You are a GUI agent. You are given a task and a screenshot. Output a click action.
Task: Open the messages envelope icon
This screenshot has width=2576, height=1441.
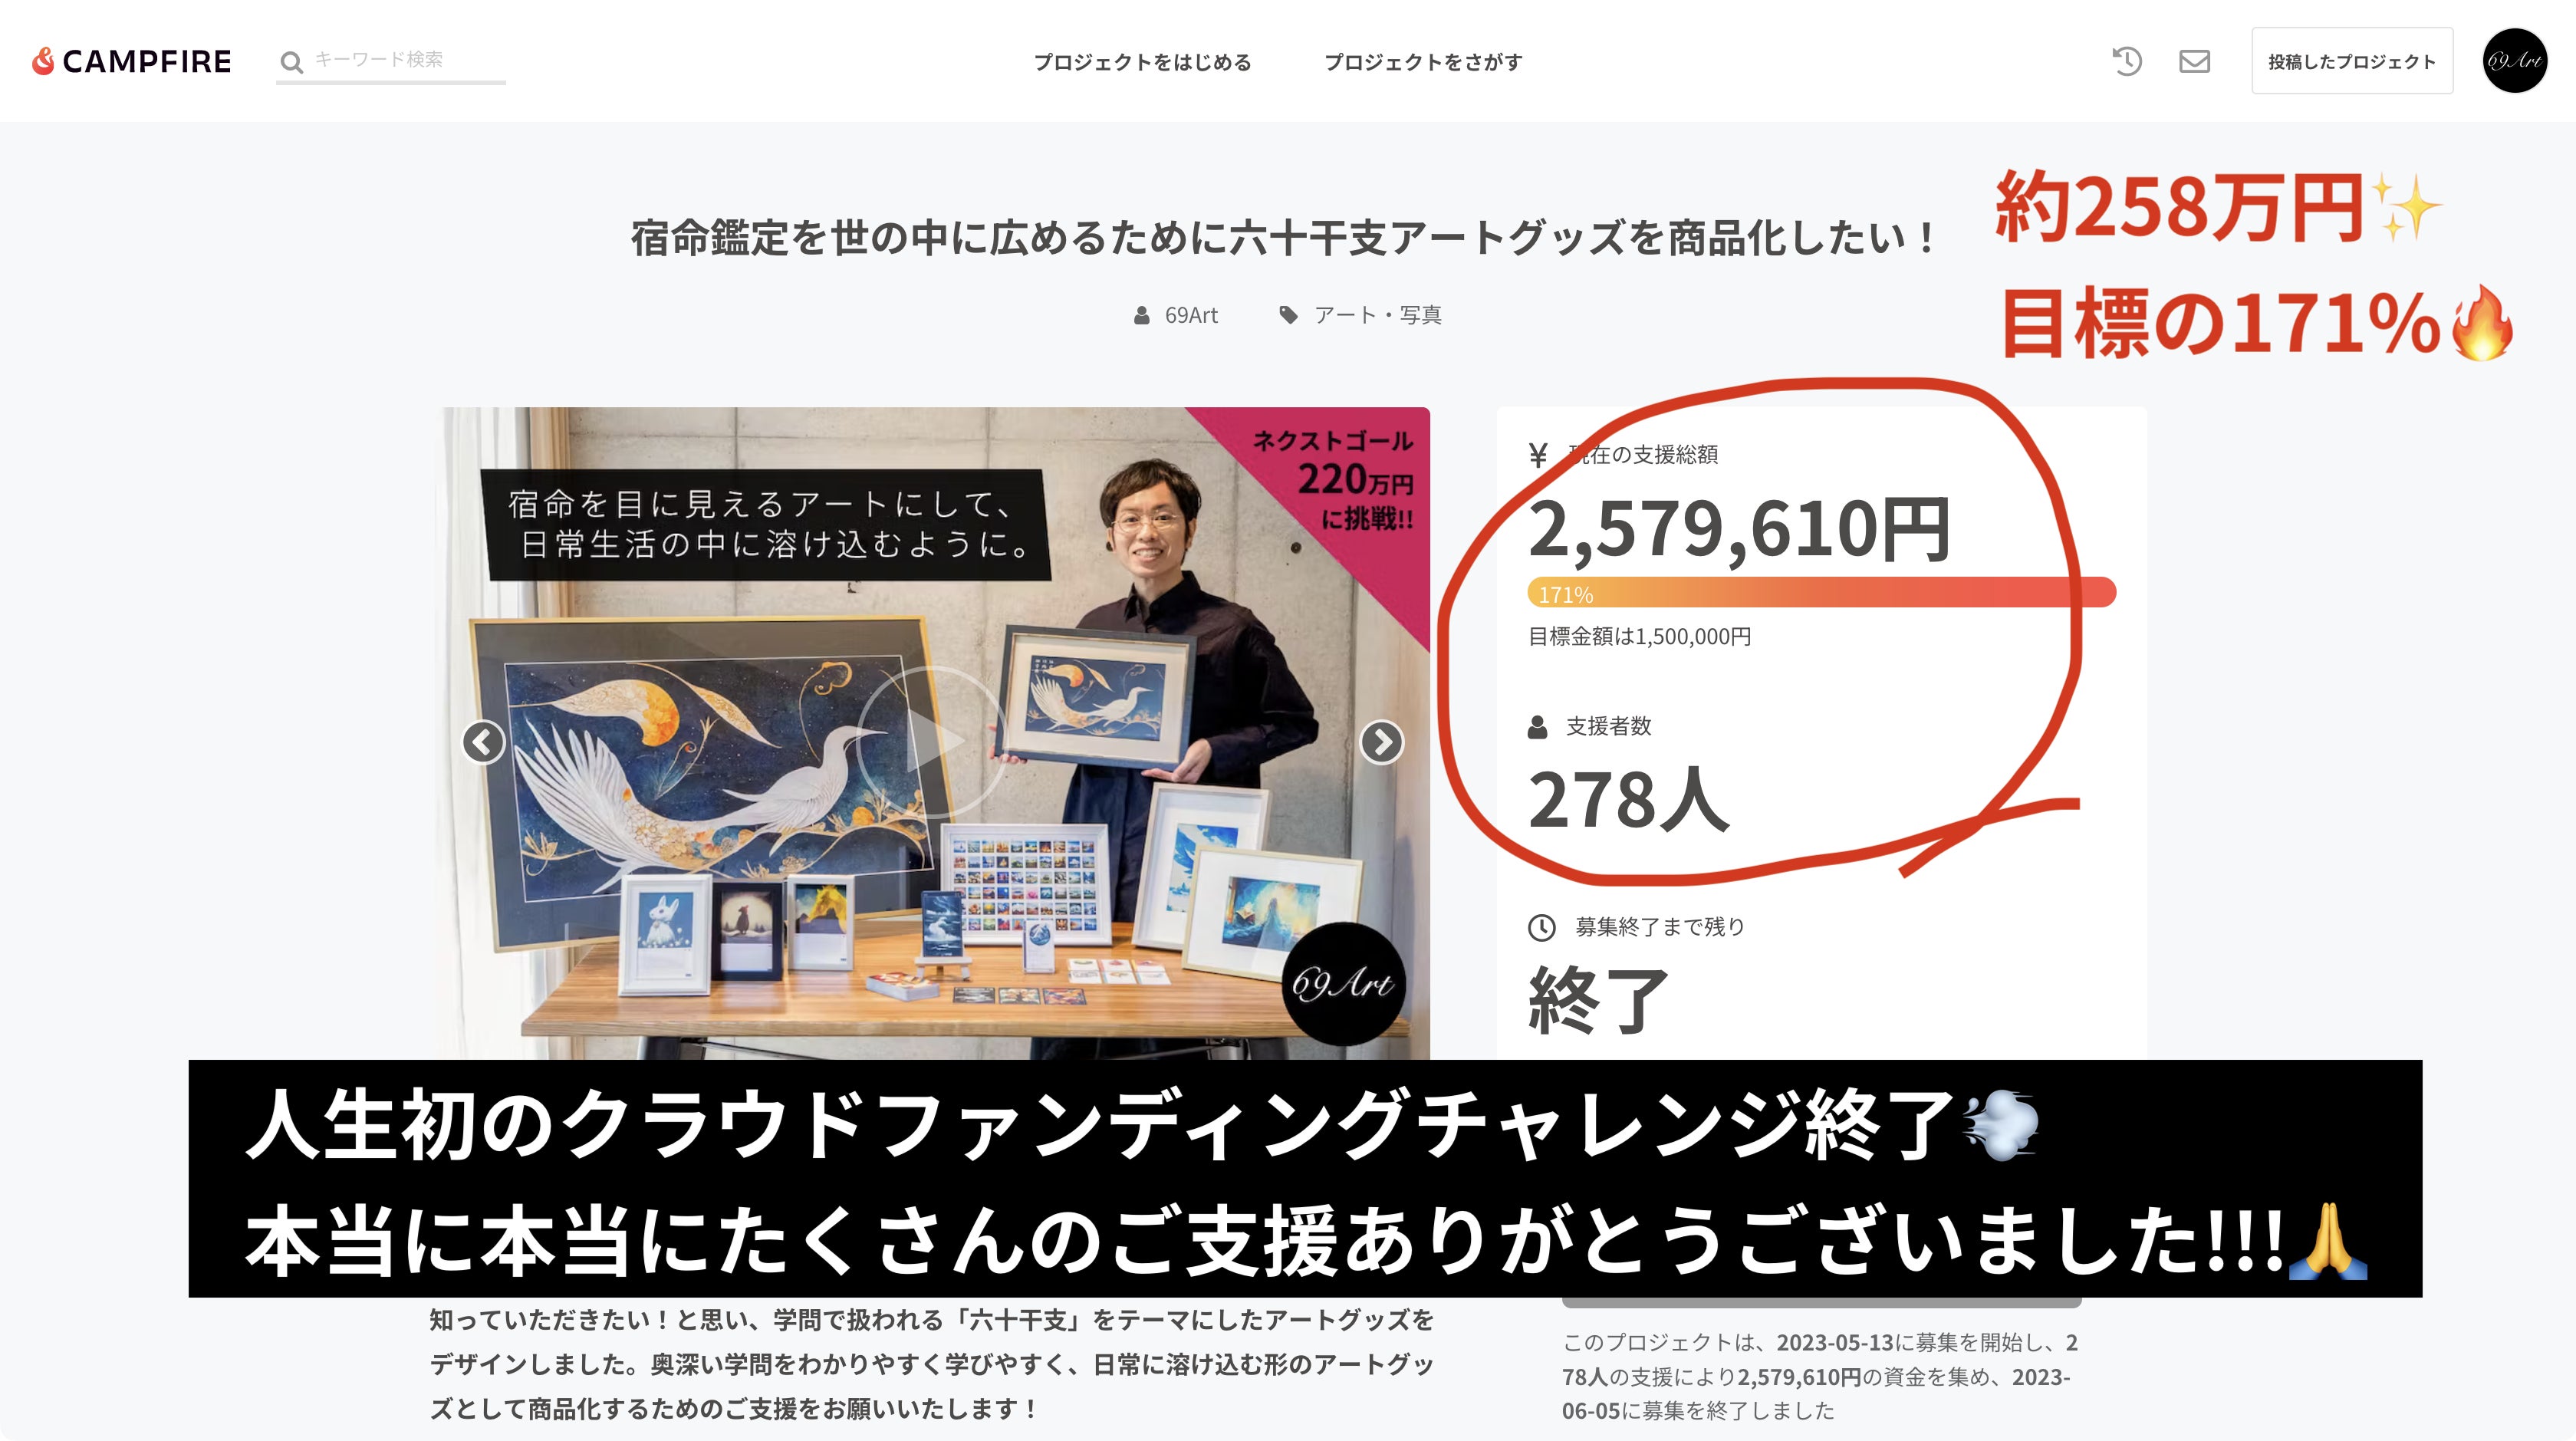[x=2194, y=61]
